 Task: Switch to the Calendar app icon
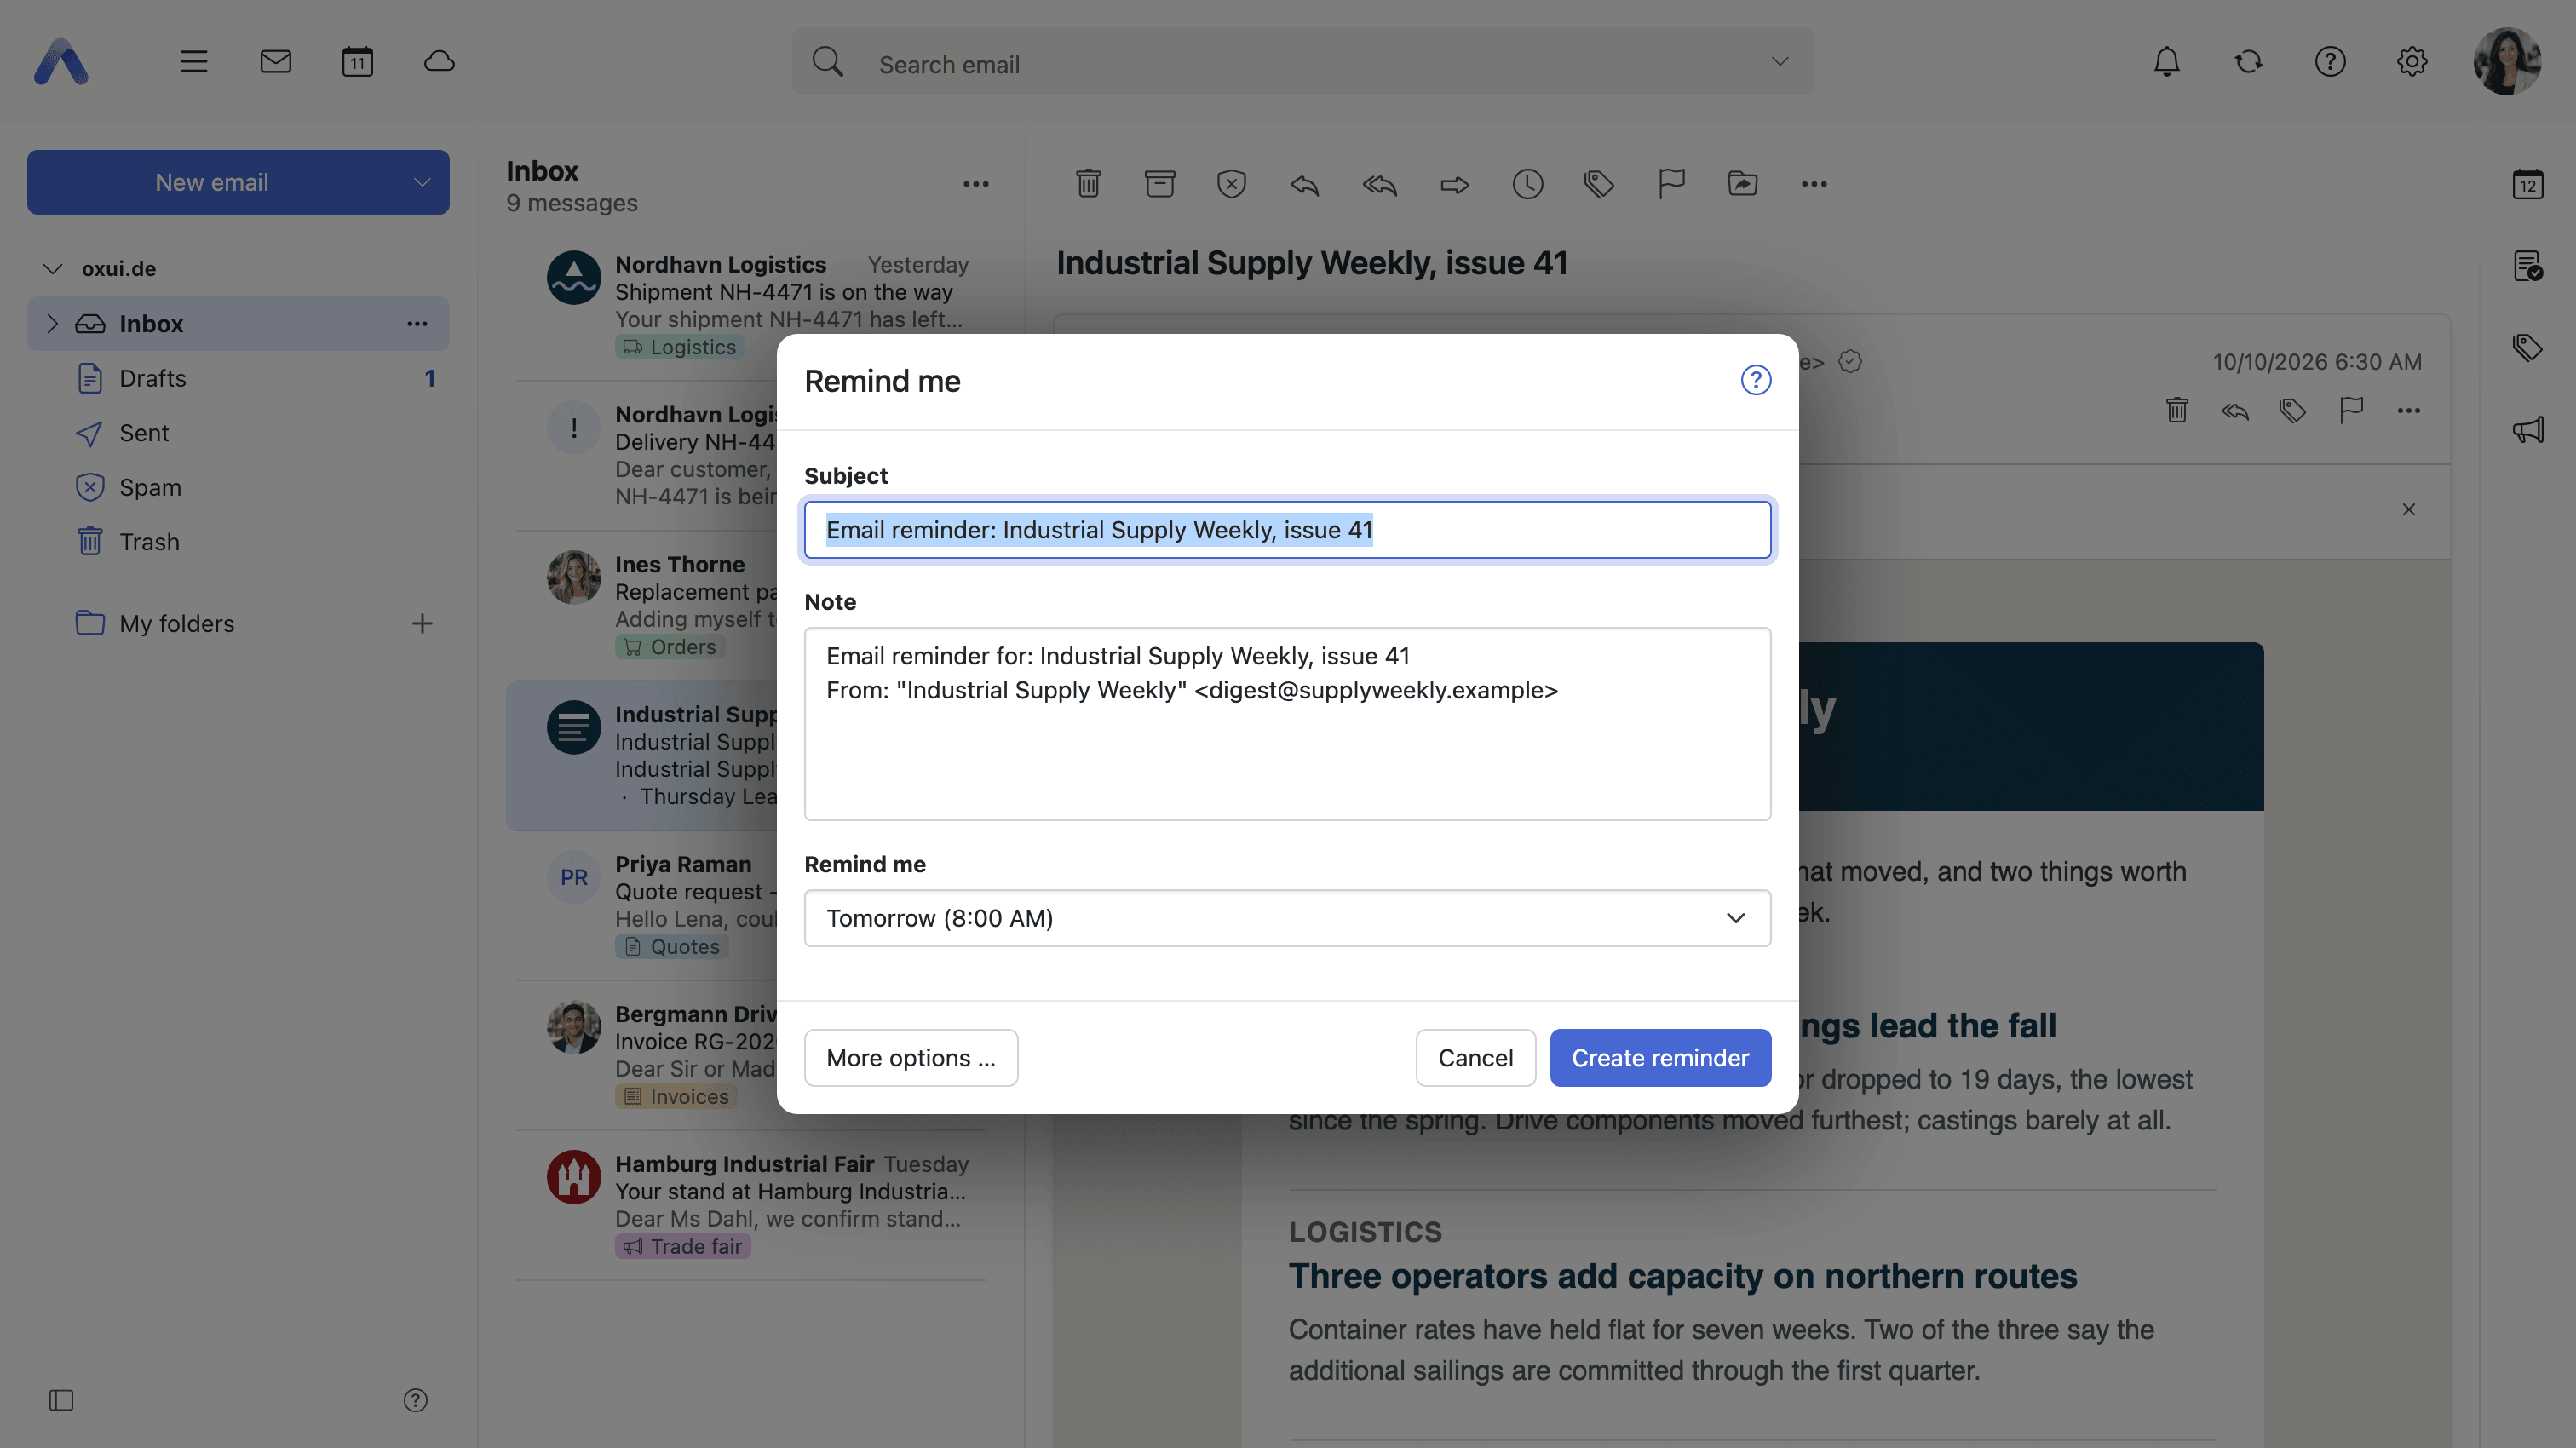point(357,62)
